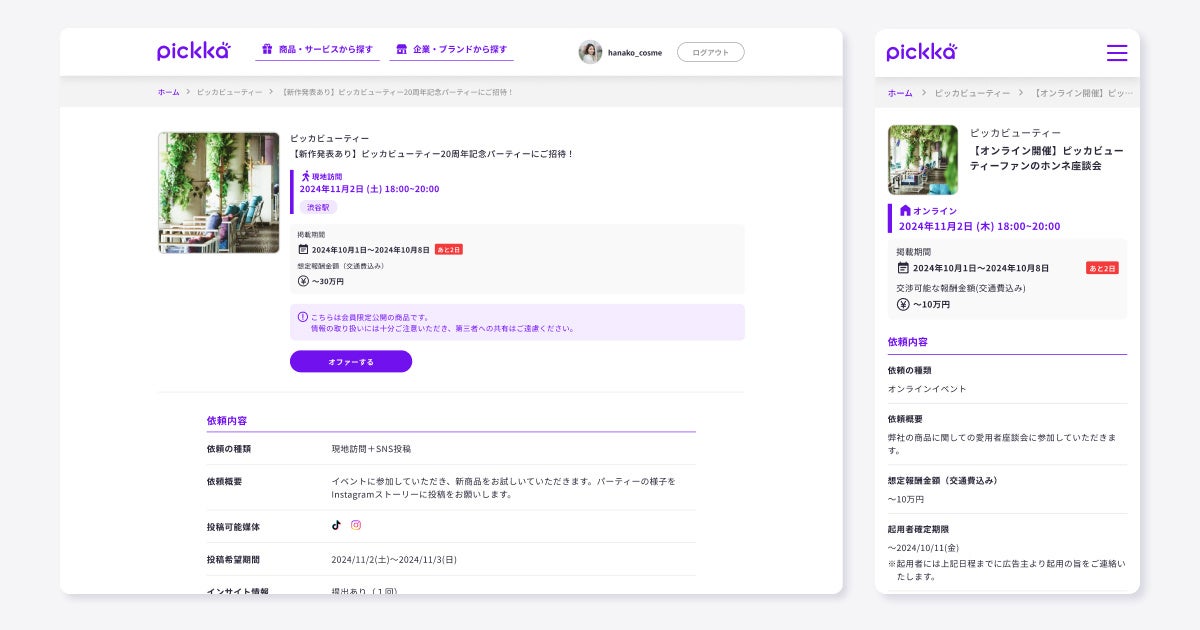Screen dimensions: 1200x630
Task: Open the event thumbnail in mobile view
Action: click(923, 160)
